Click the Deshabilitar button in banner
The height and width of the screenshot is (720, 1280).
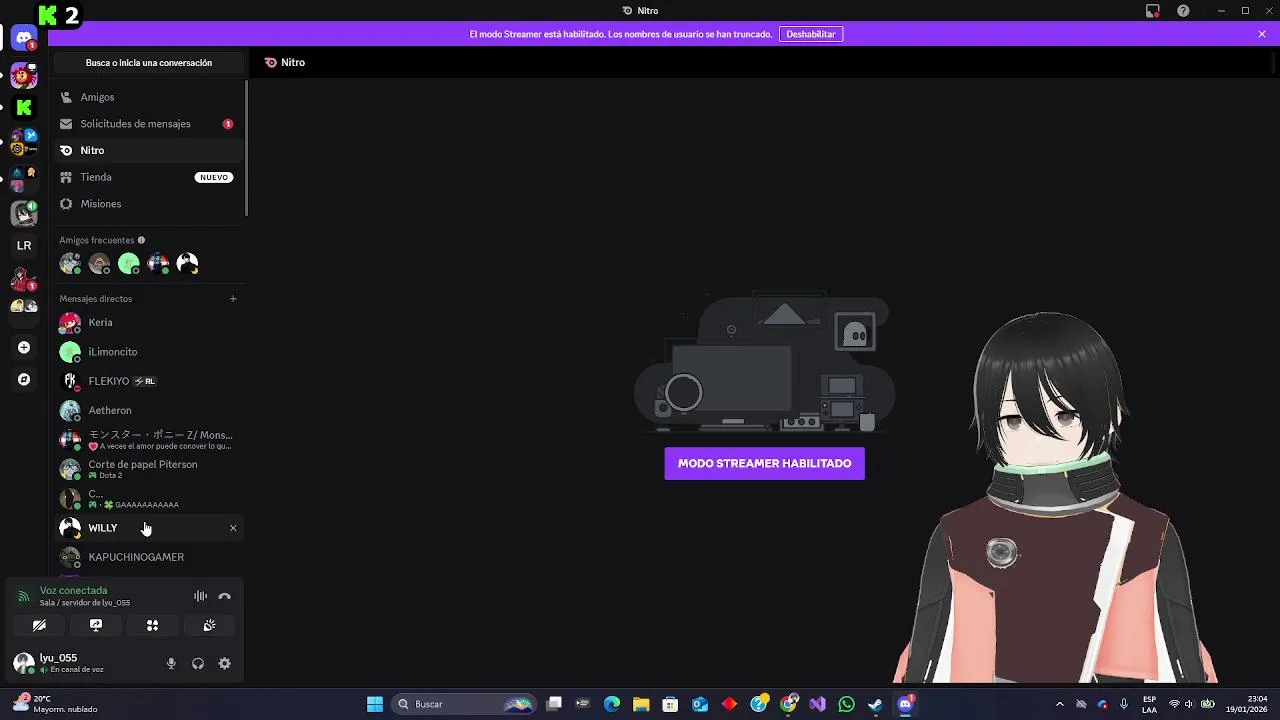pyautogui.click(x=811, y=34)
